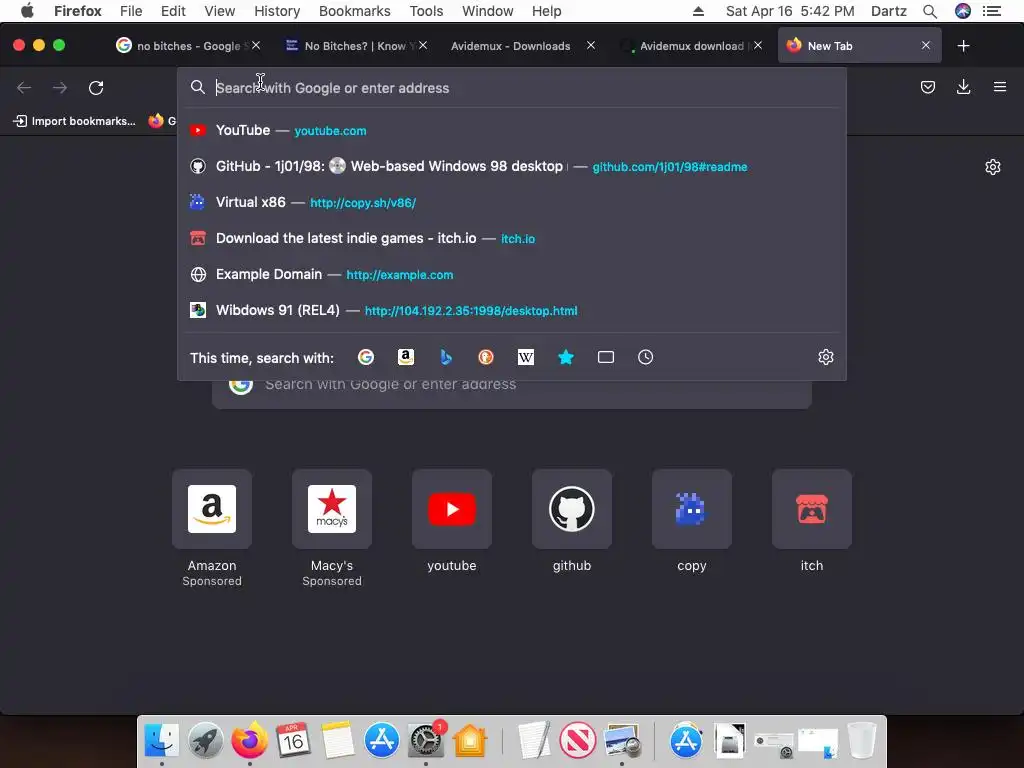Open new tab page customize gear
Image resolution: width=1024 pixels, height=768 pixels.
tap(993, 167)
